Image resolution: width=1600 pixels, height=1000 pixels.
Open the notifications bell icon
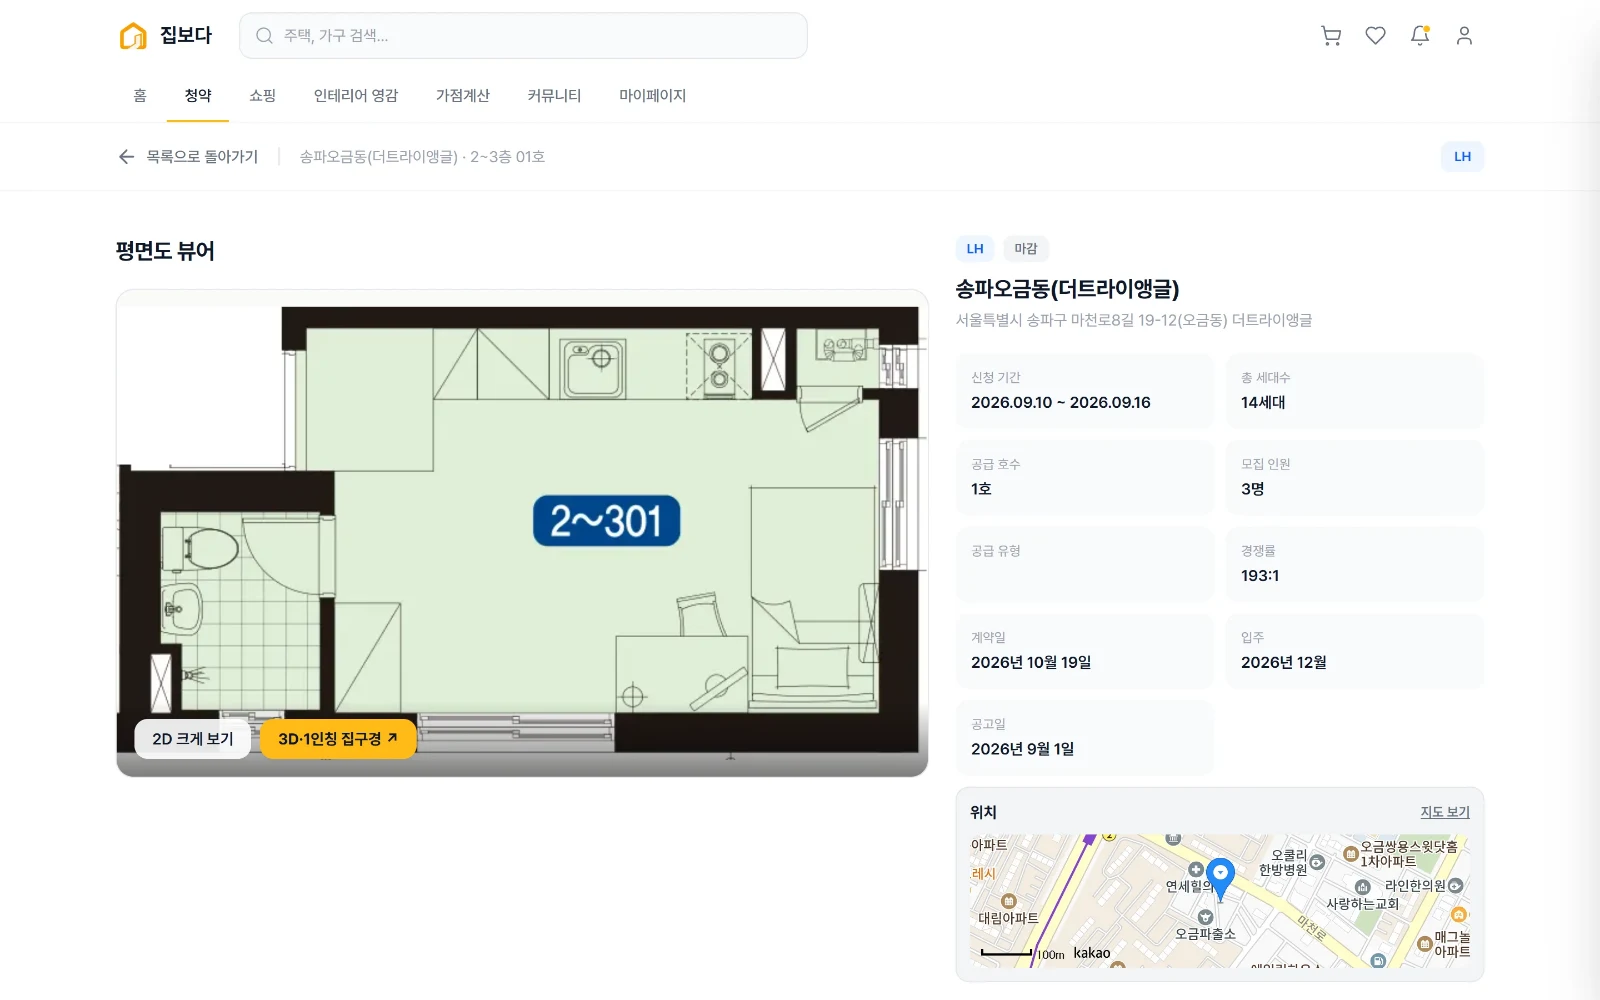click(1420, 36)
